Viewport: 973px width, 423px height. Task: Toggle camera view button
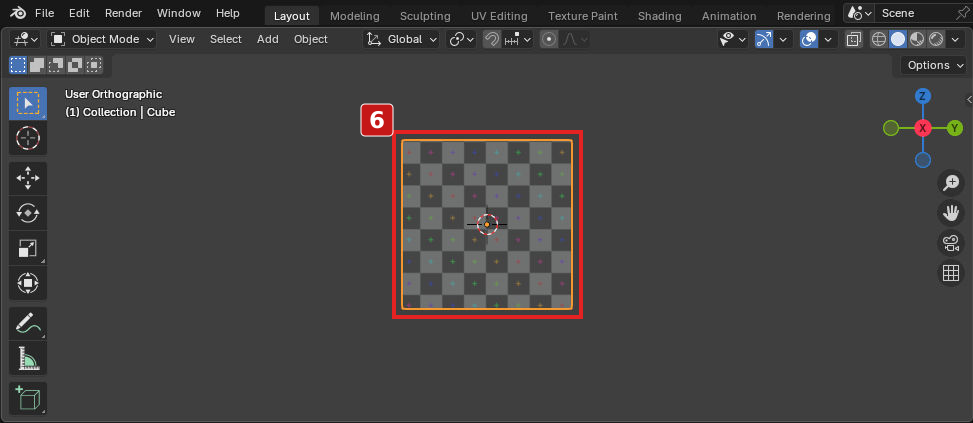tap(951, 243)
